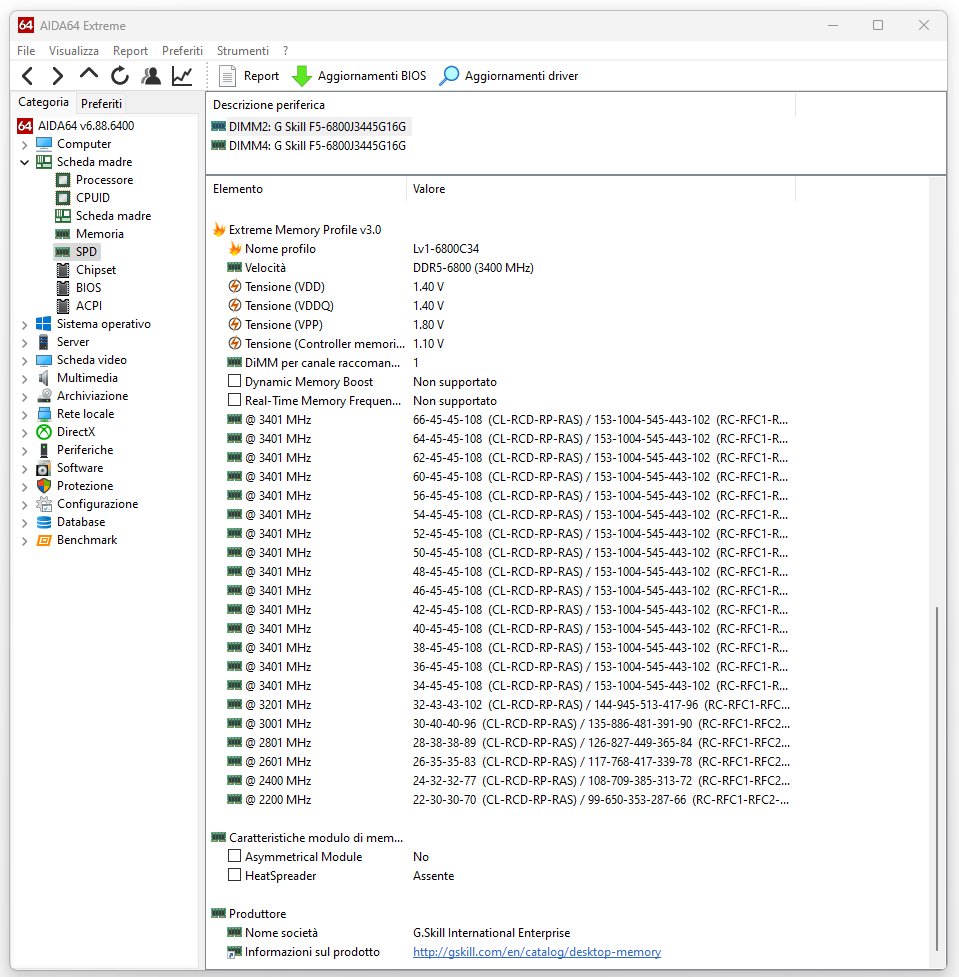Toggle the Dynamic Memory Boost checkbox
The height and width of the screenshot is (977, 959).
[234, 381]
